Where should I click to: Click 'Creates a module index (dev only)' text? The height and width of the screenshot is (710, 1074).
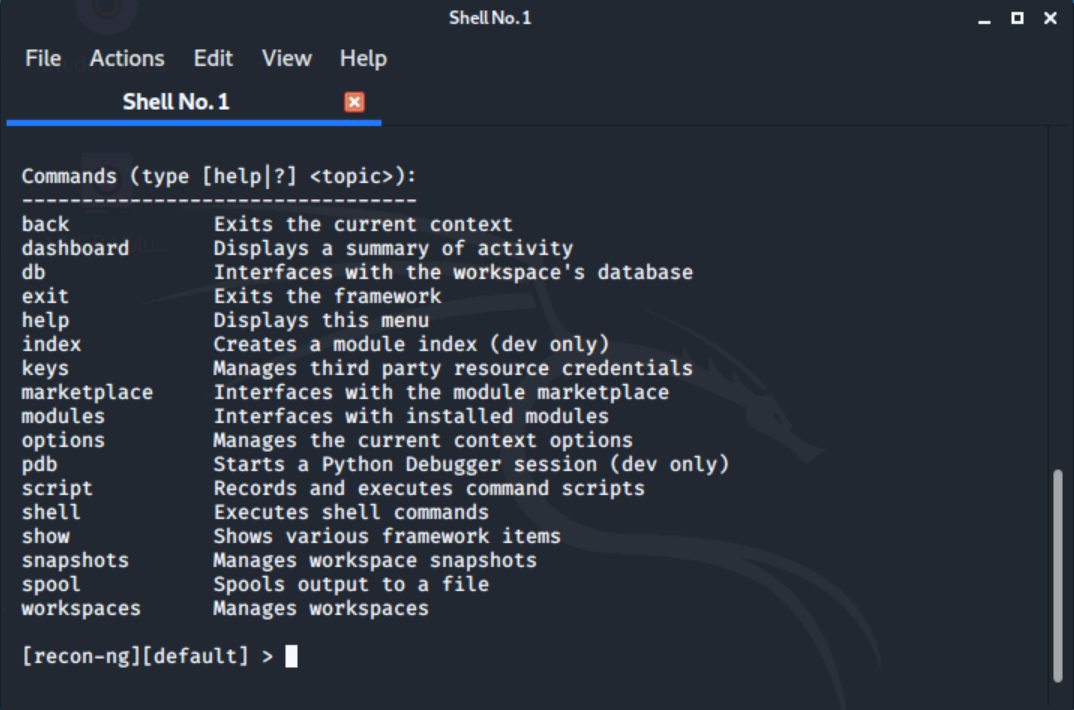coord(412,344)
